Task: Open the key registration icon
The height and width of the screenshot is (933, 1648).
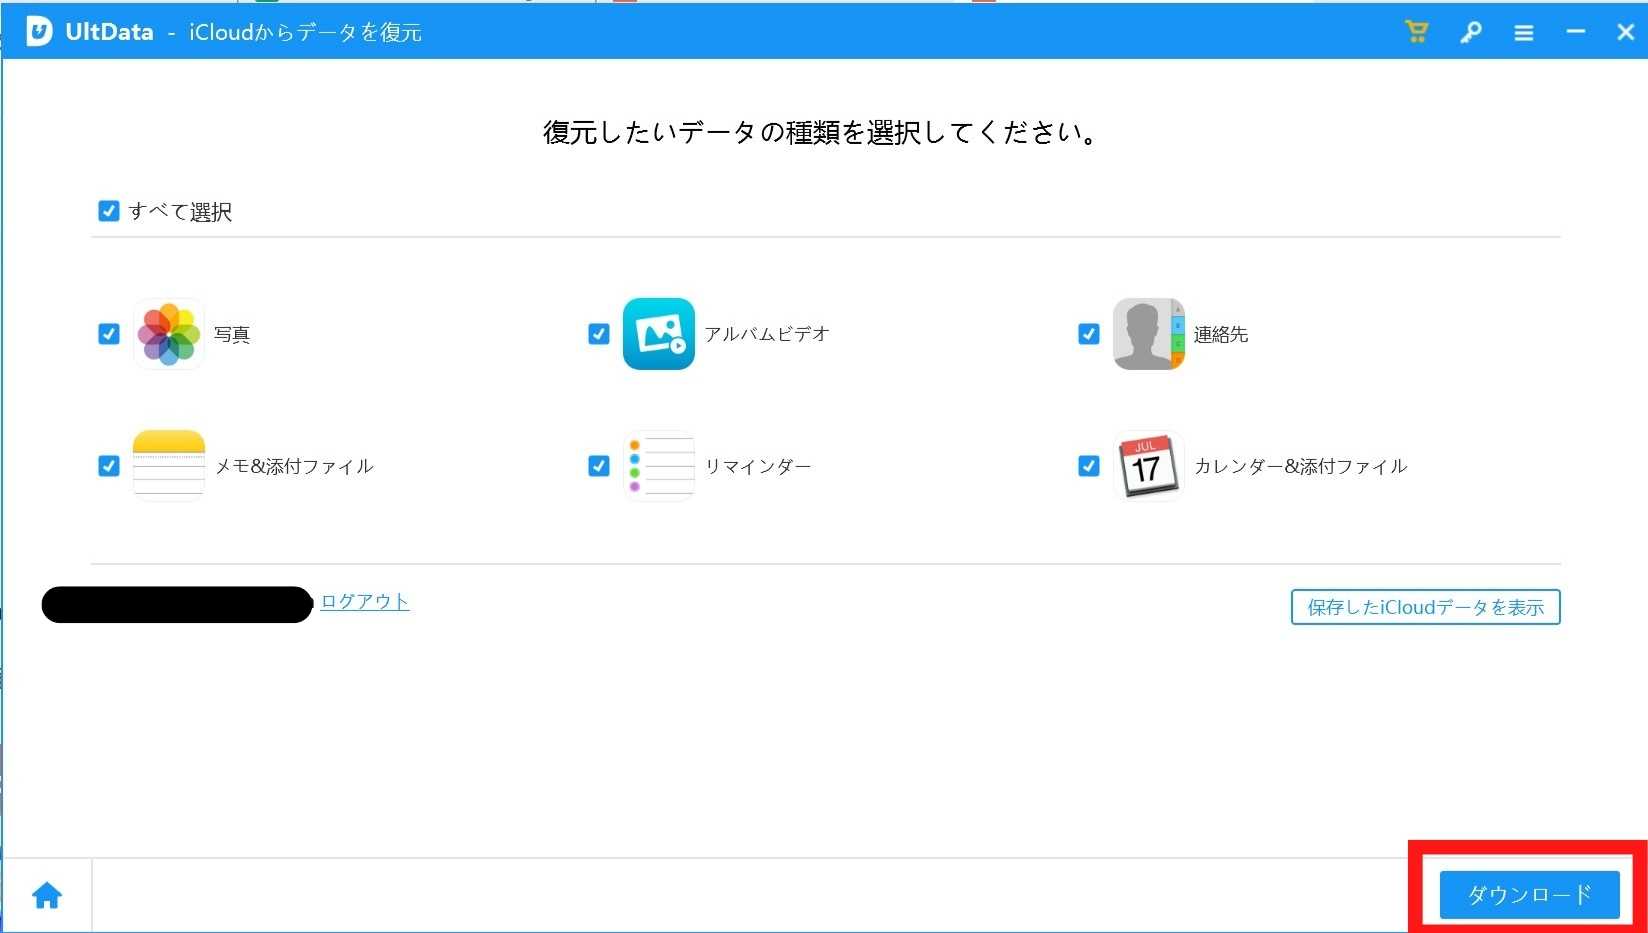Action: click(x=1470, y=32)
